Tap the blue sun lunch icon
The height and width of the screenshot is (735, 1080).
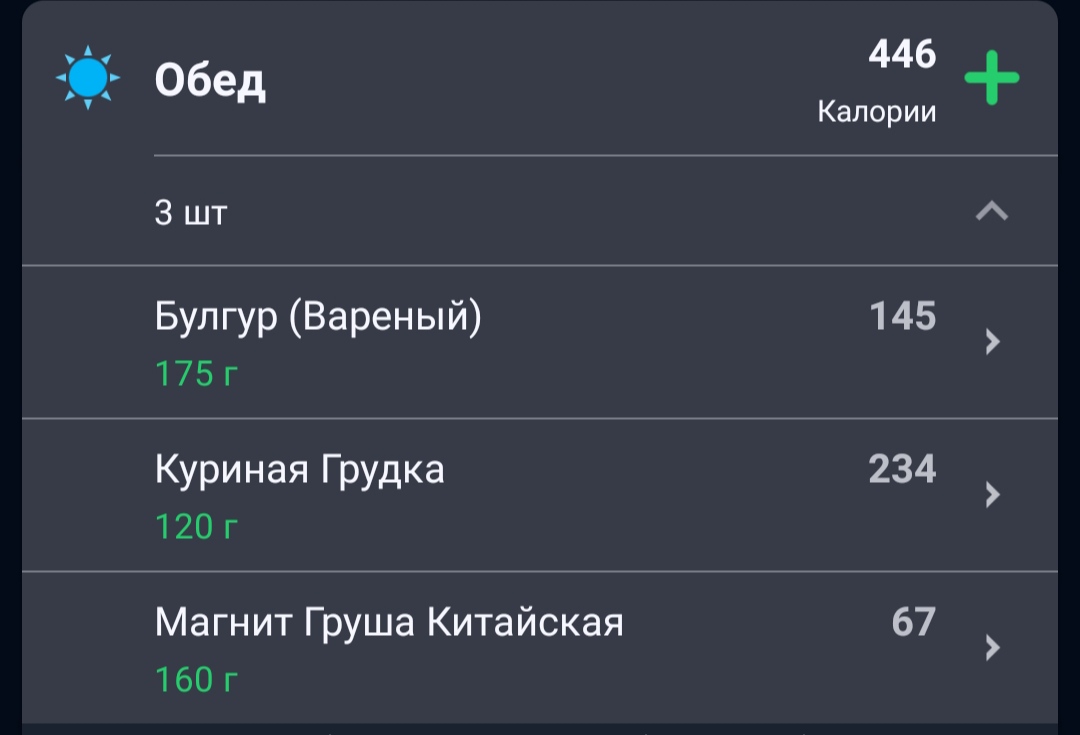click(x=87, y=78)
